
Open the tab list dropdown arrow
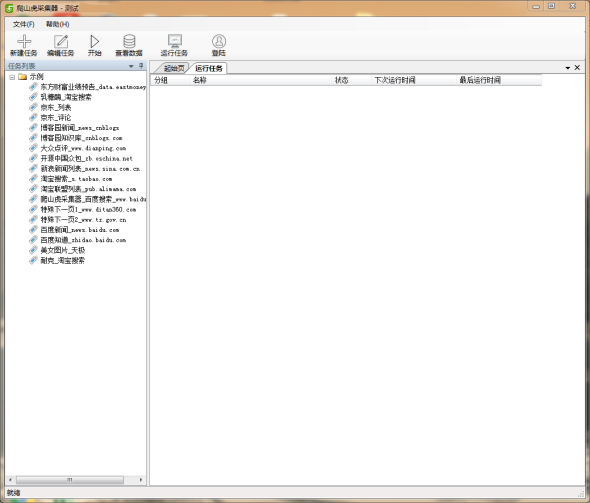[x=568, y=68]
